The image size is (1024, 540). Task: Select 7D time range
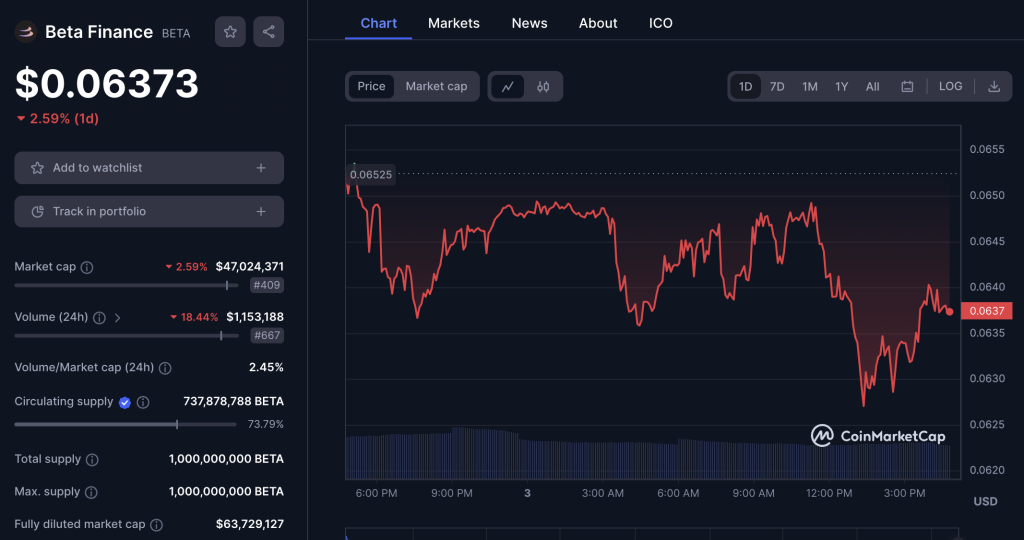click(776, 86)
